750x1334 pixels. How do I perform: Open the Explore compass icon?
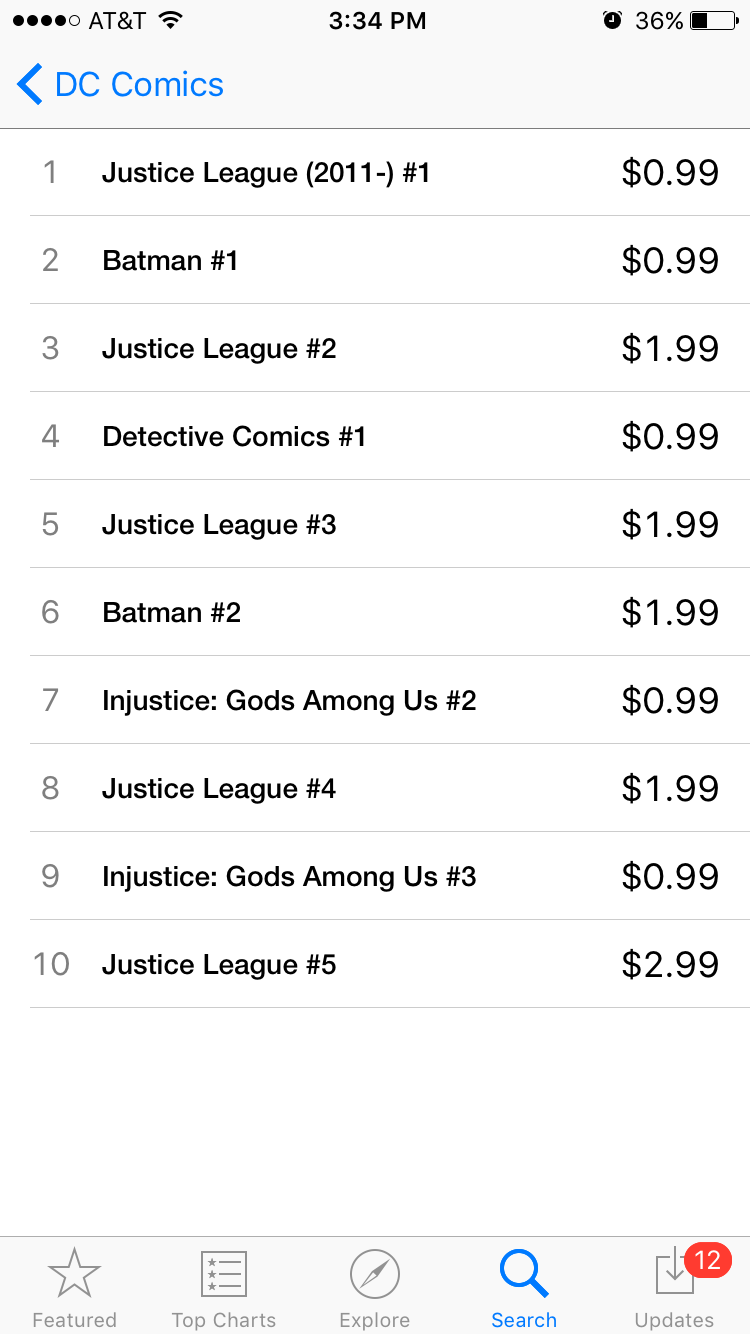(x=375, y=1274)
